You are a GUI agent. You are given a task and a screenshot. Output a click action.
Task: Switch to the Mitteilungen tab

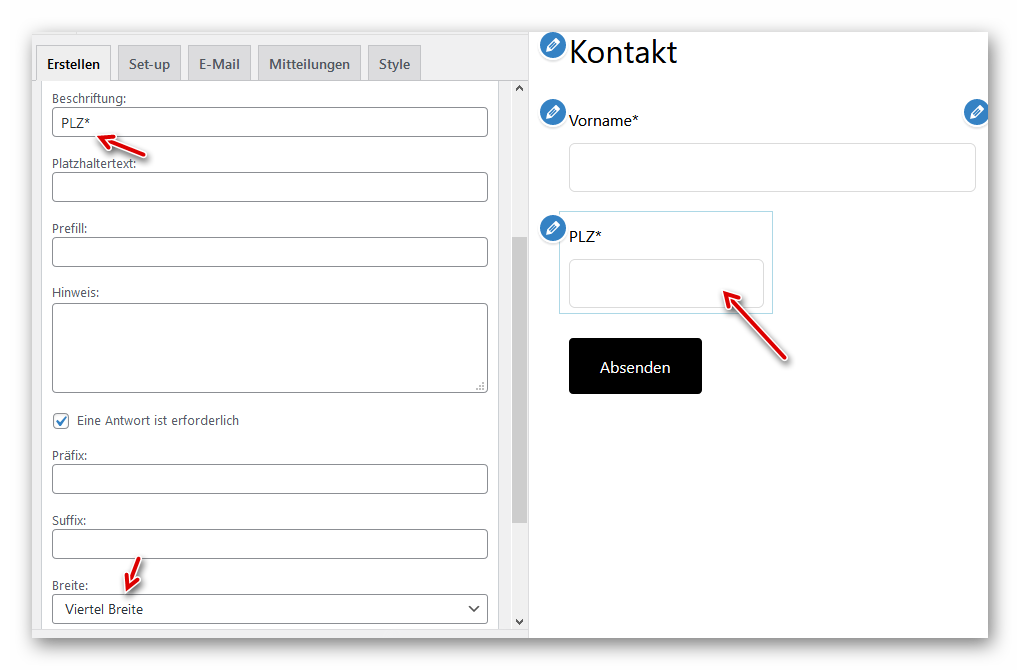tap(309, 64)
